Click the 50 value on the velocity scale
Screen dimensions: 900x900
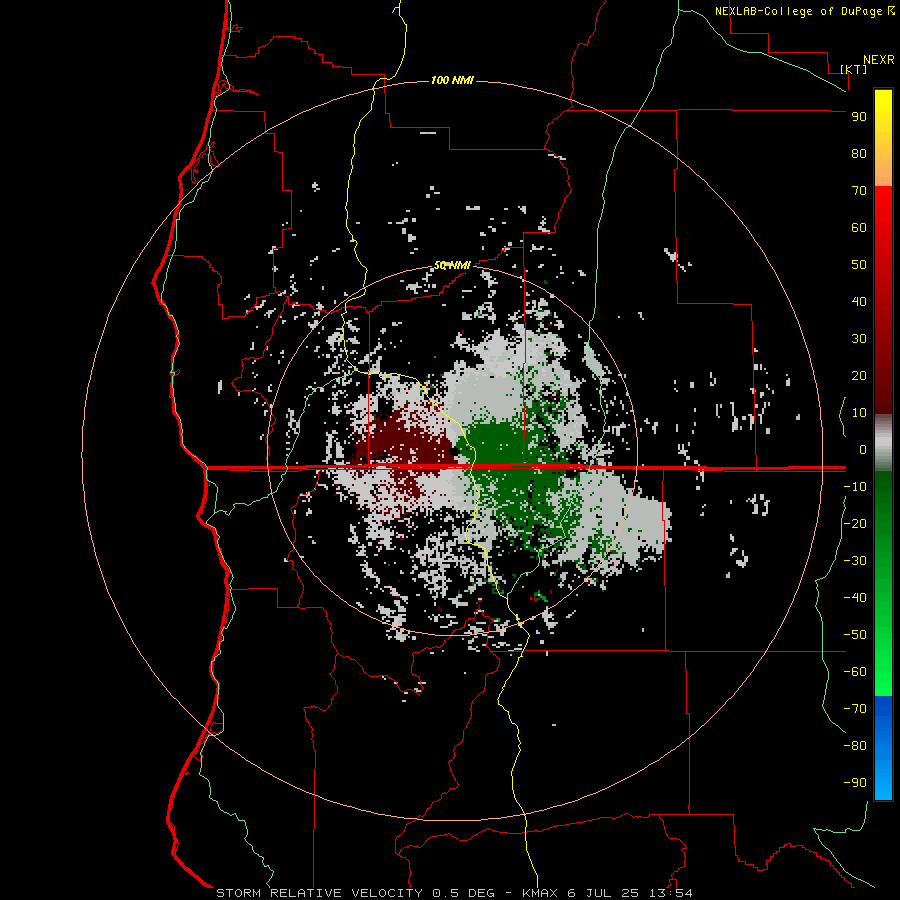pyautogui.click(x=859, y=265)
